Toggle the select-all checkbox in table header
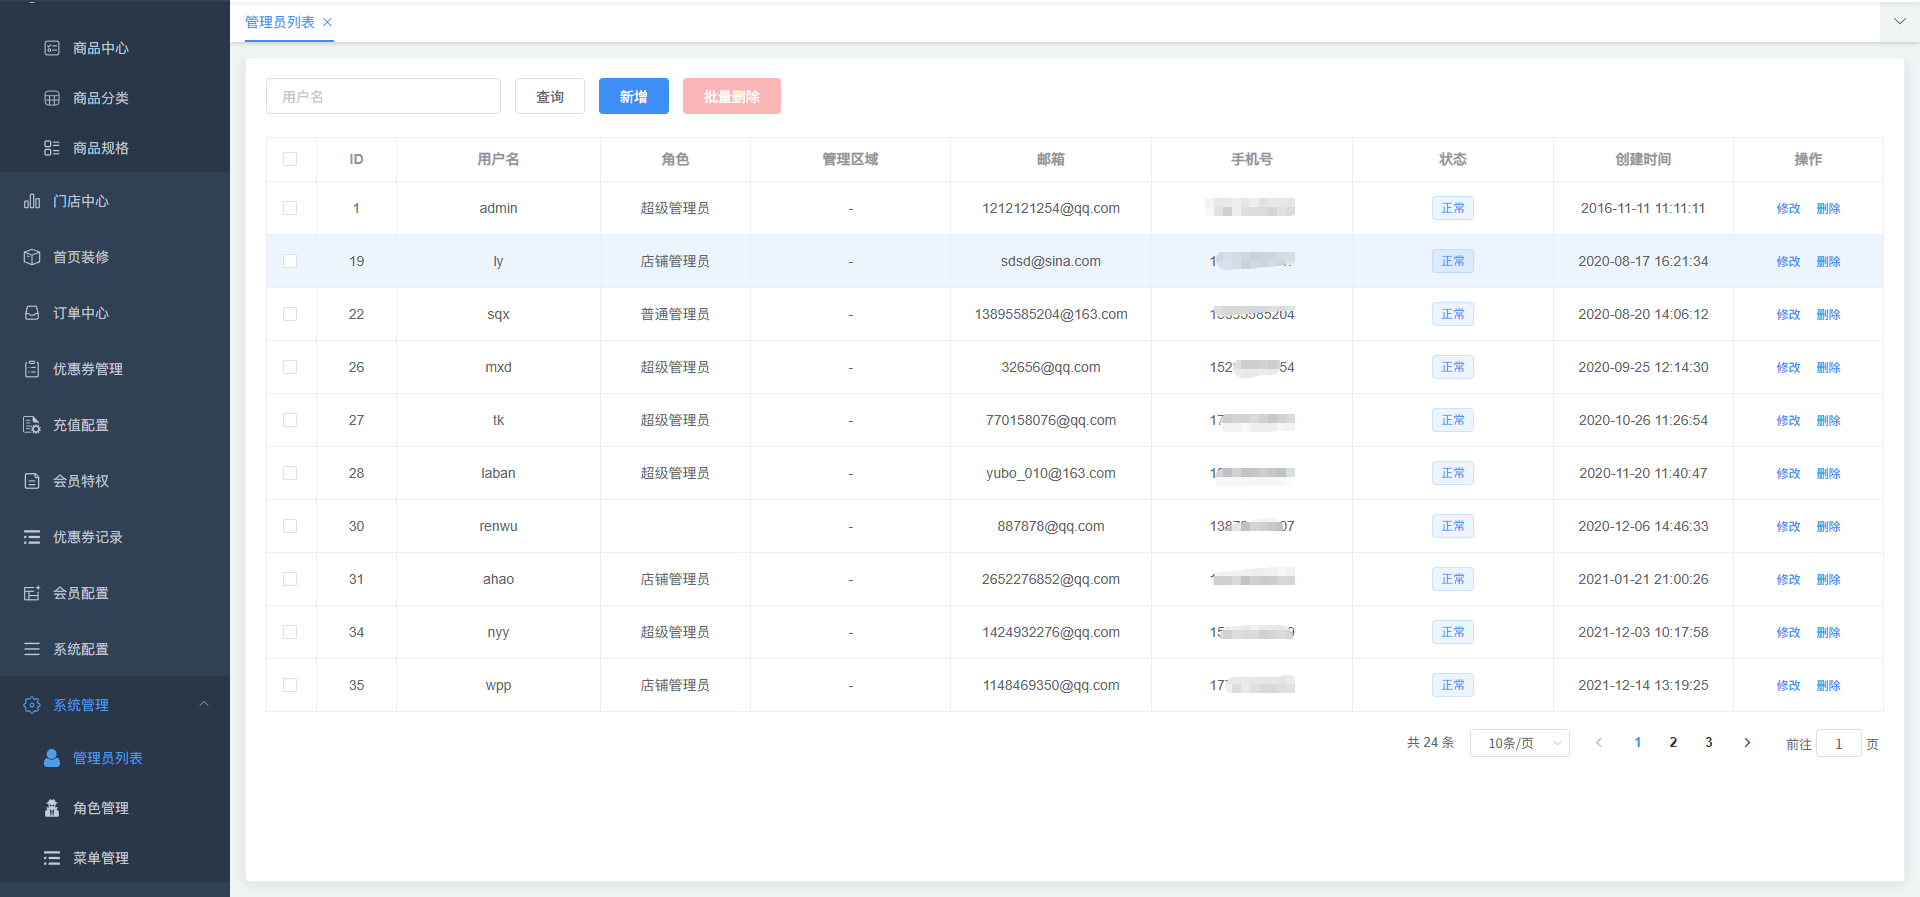 290,159
